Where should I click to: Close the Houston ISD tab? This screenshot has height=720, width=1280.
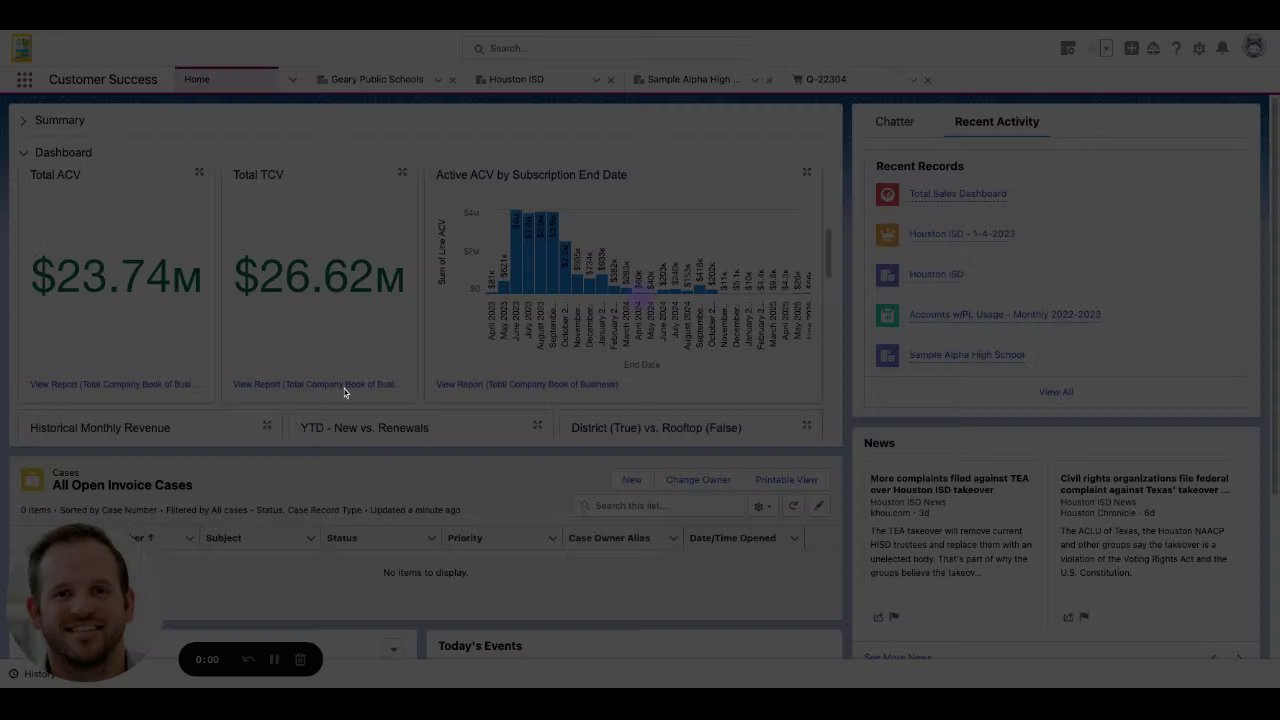[611, 80]
